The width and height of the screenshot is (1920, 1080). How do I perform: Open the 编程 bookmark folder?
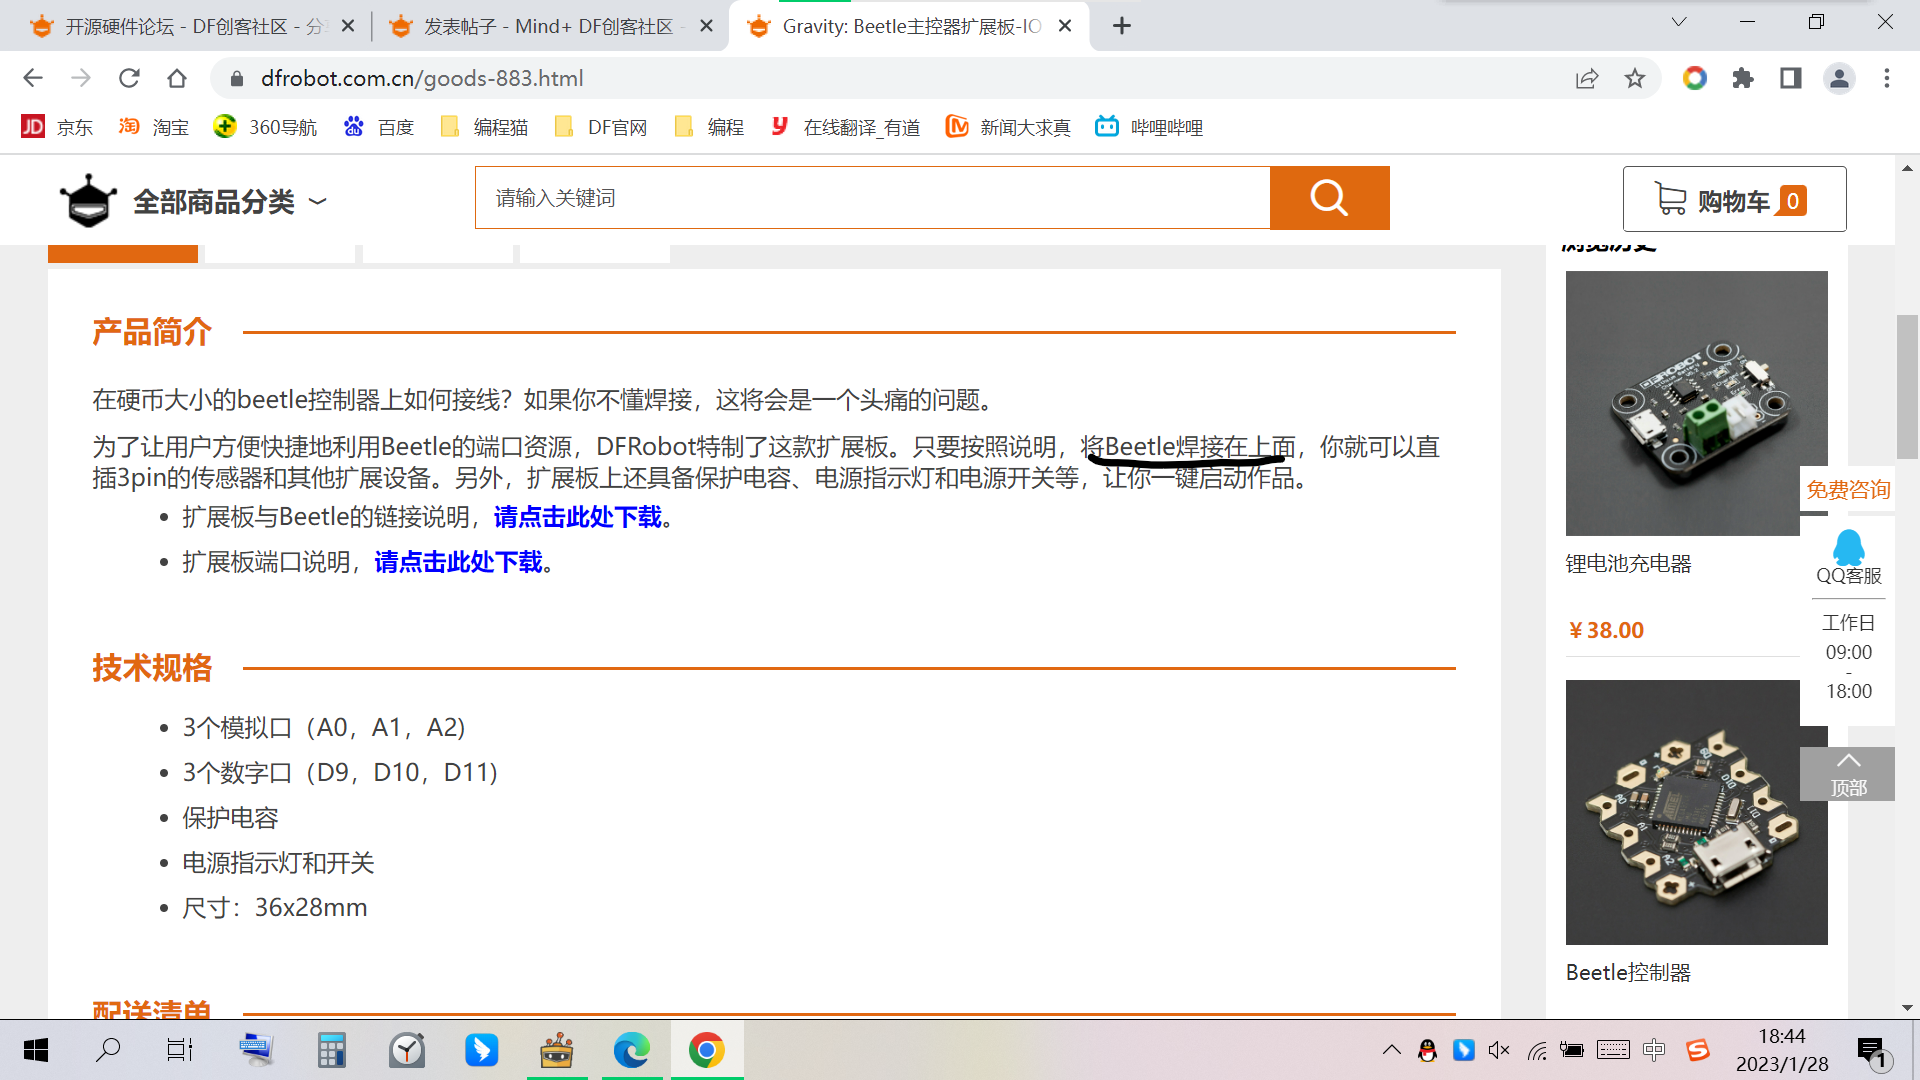709,127
